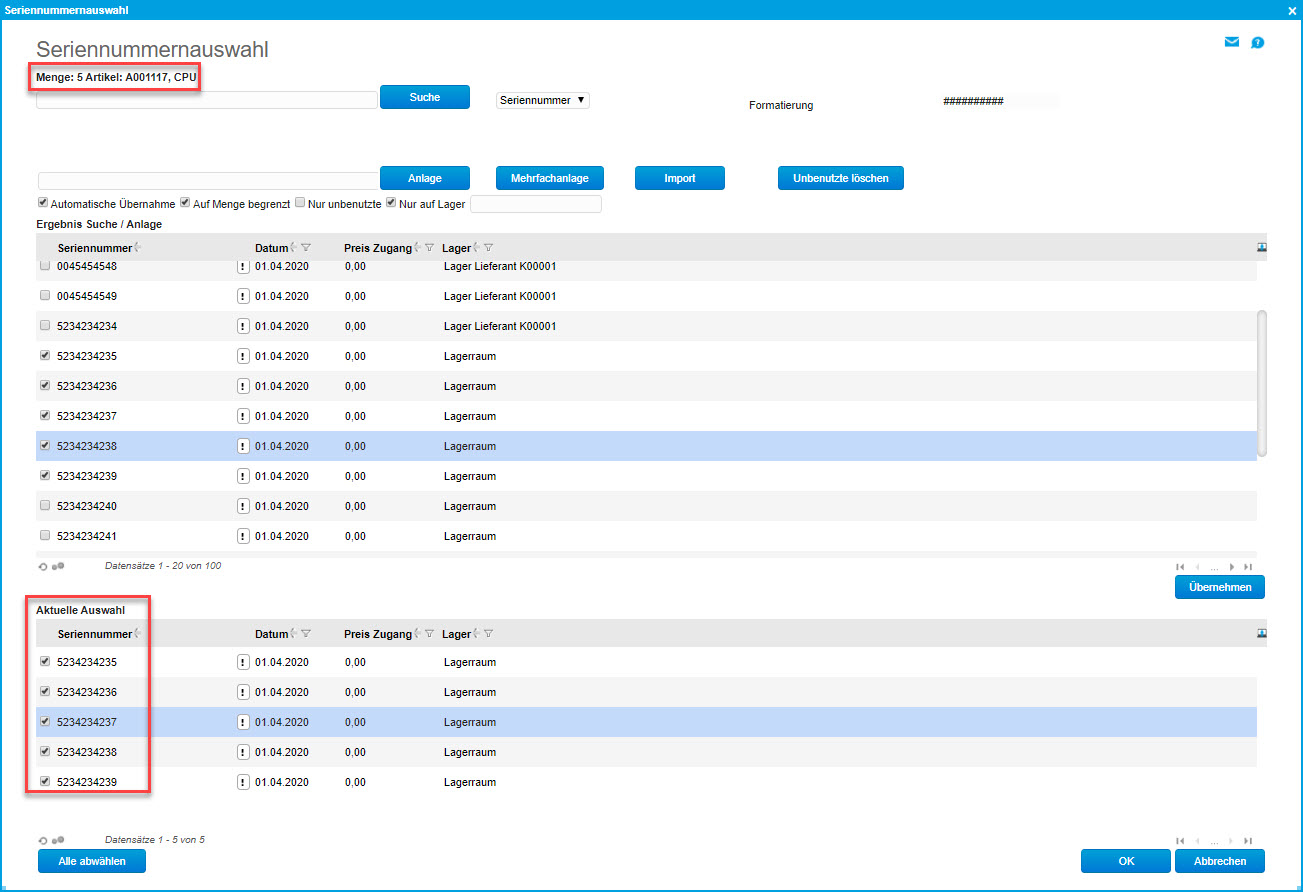This screenshot has height=892, width=1303.
Task: Click Alle abwählen
Action: 92,860
